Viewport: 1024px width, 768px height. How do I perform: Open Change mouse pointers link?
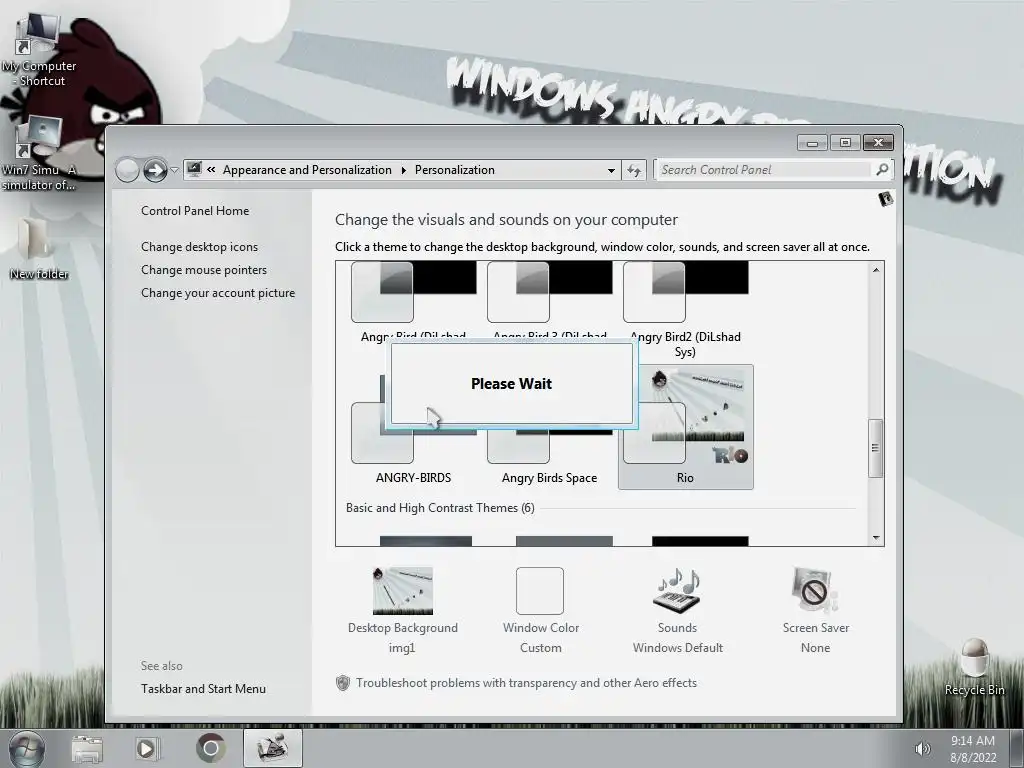(x=204, y=270)
